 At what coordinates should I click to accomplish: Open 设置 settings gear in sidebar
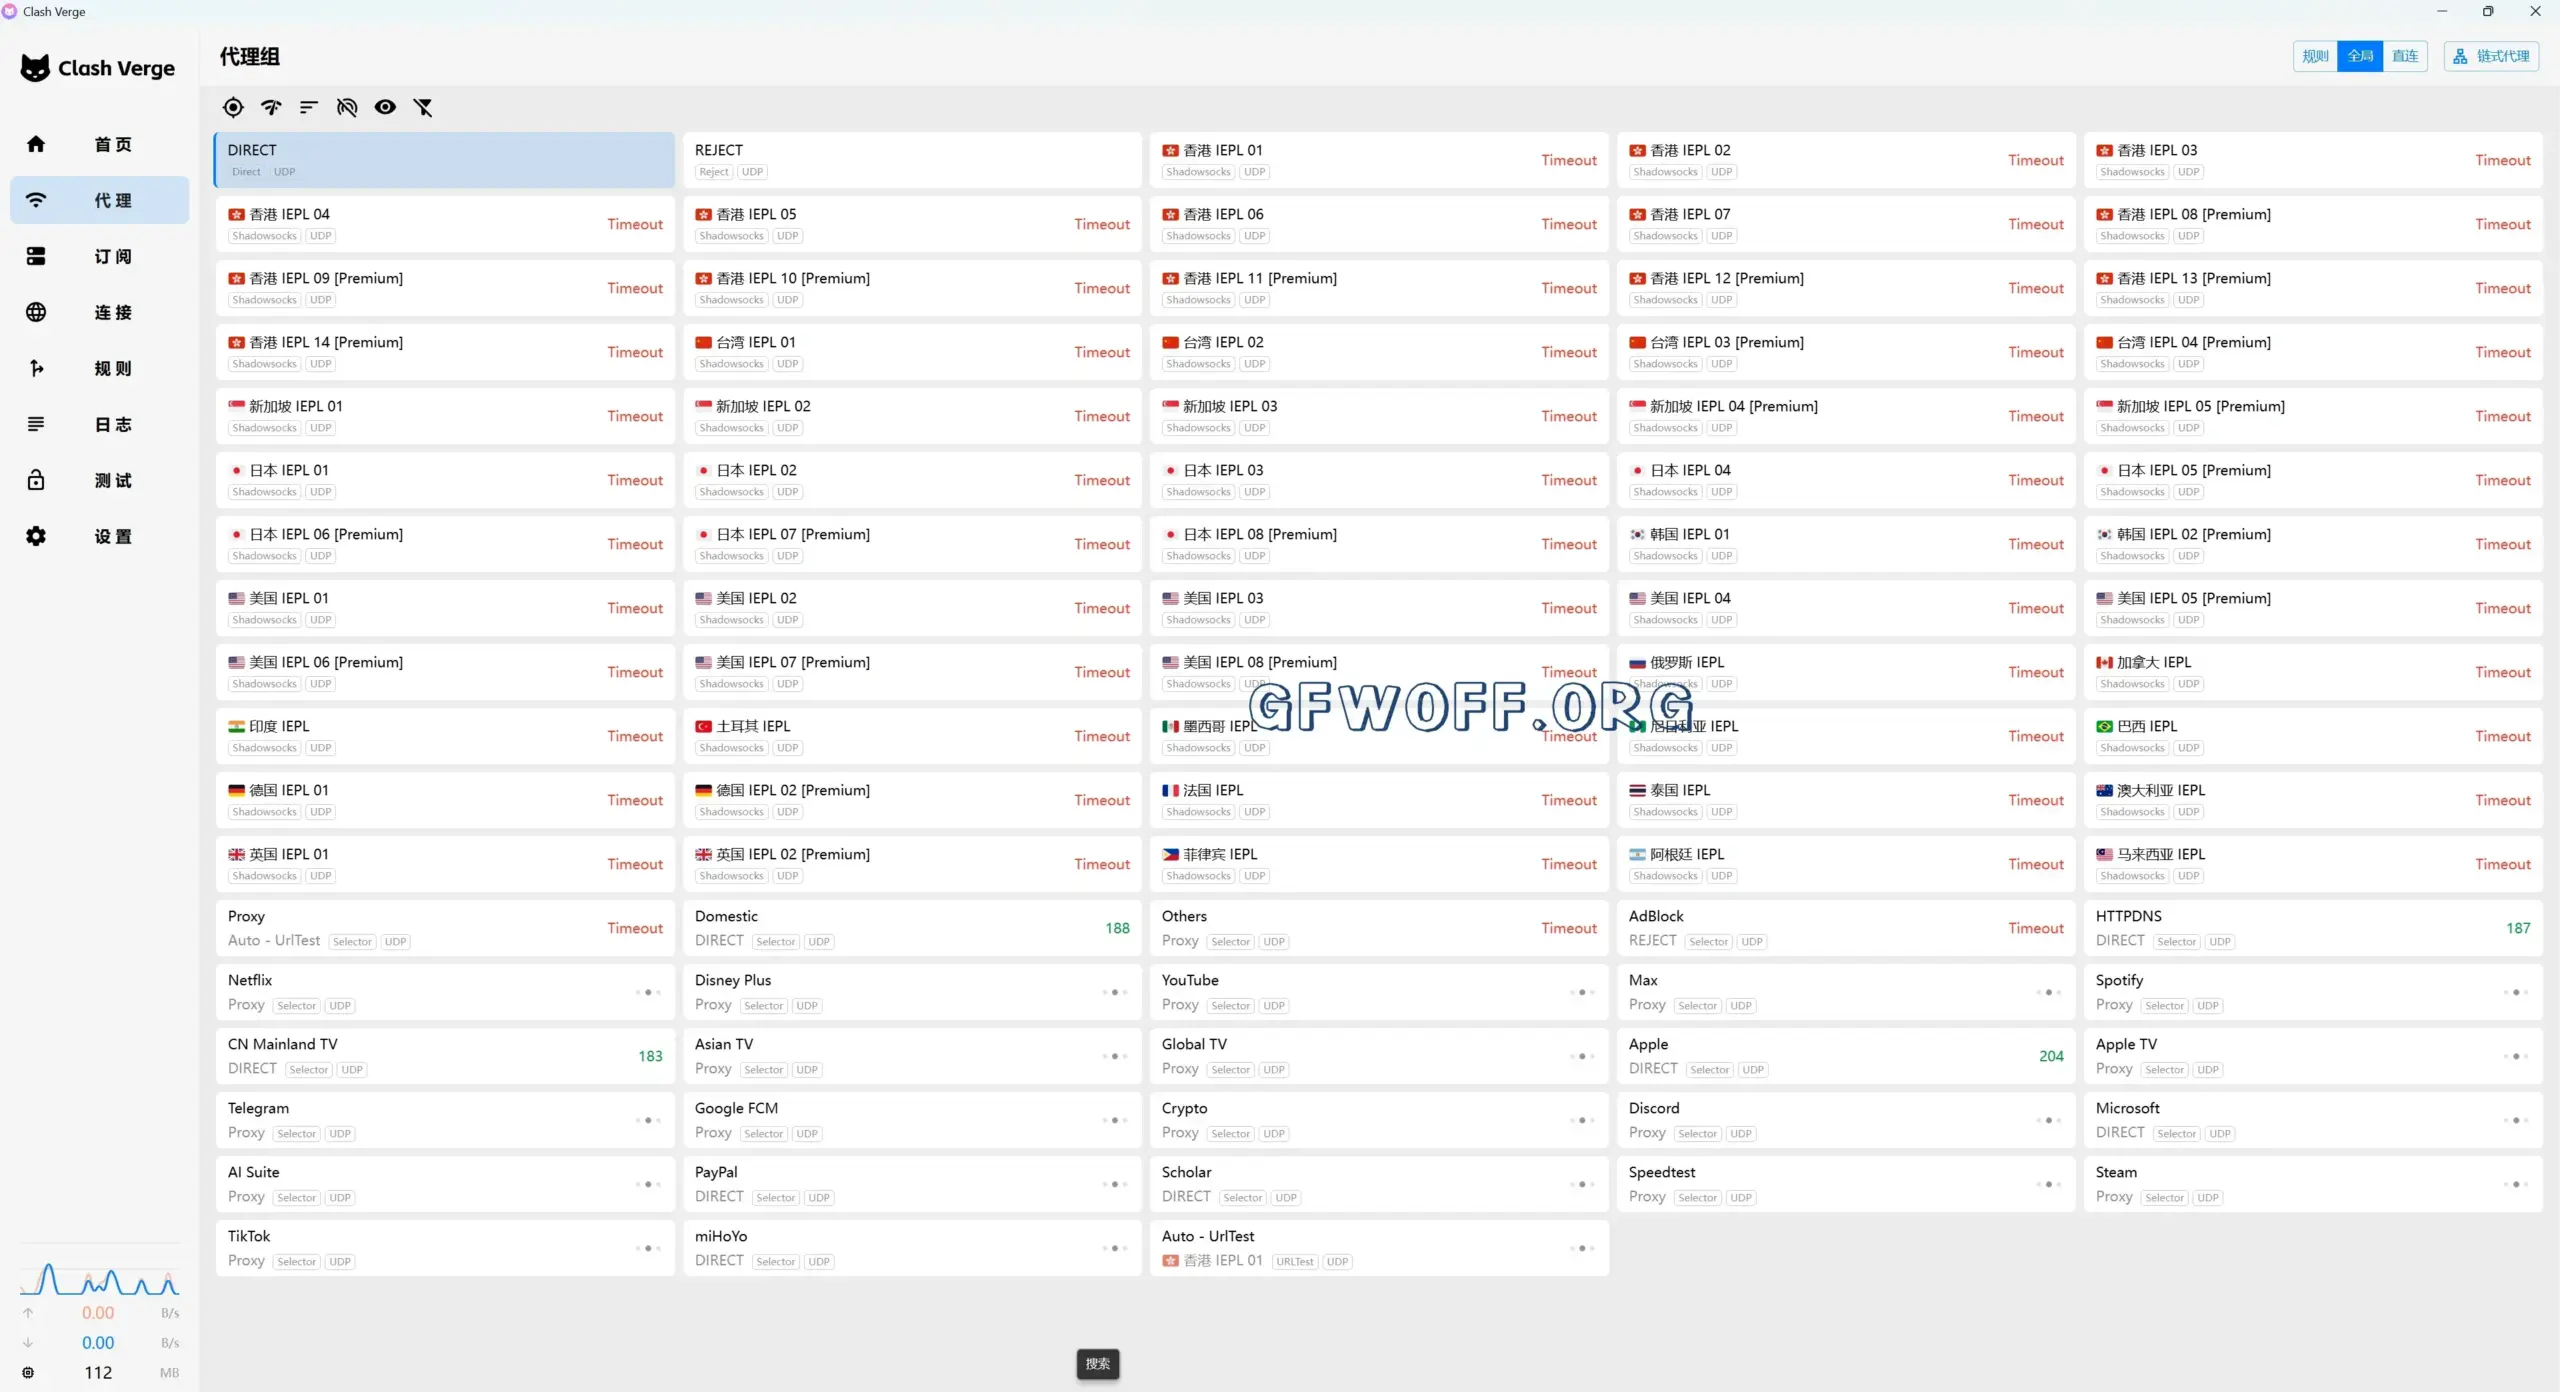click(x=36, y=536)
